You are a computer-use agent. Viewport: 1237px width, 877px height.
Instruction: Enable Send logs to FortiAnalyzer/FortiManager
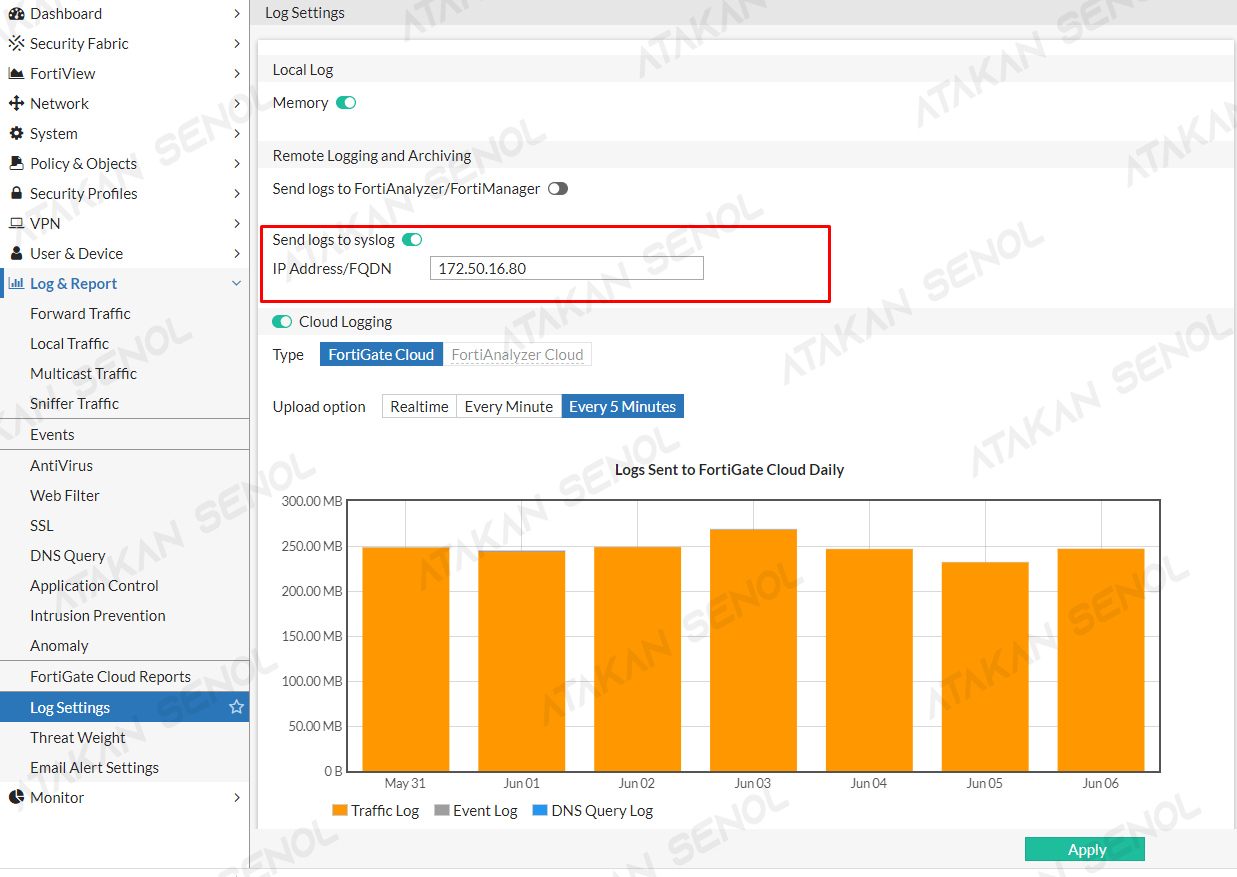(558, 189)
